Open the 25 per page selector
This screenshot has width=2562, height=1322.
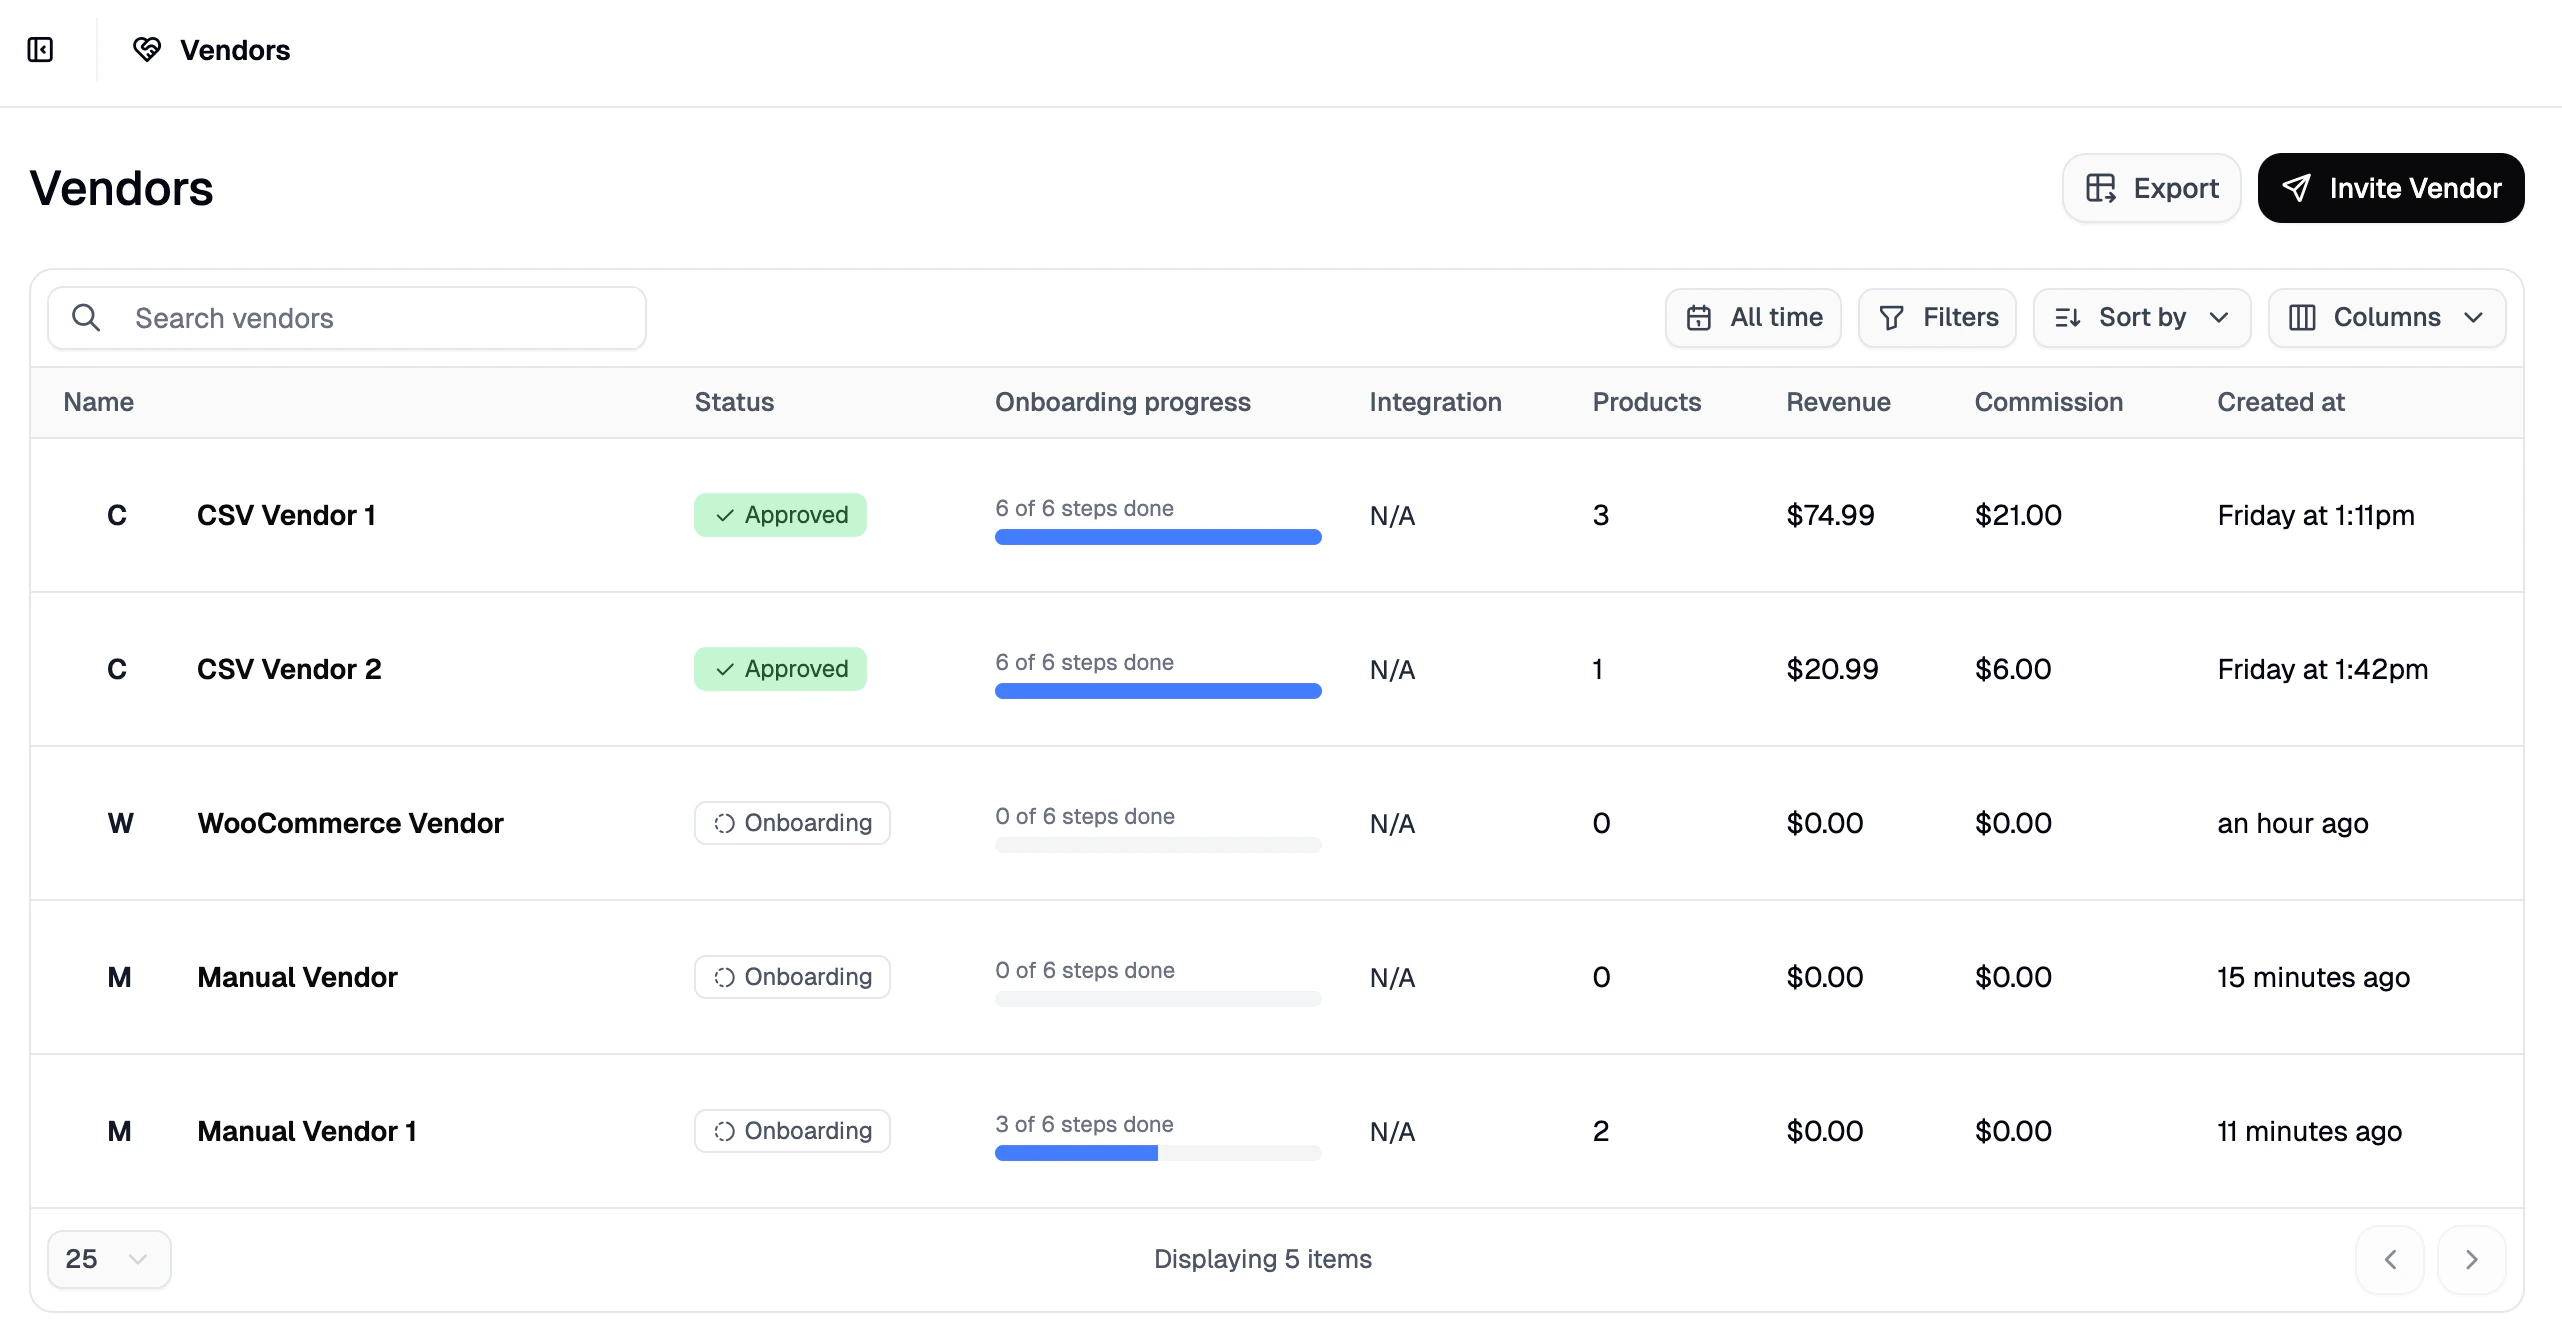(109, 1259)
